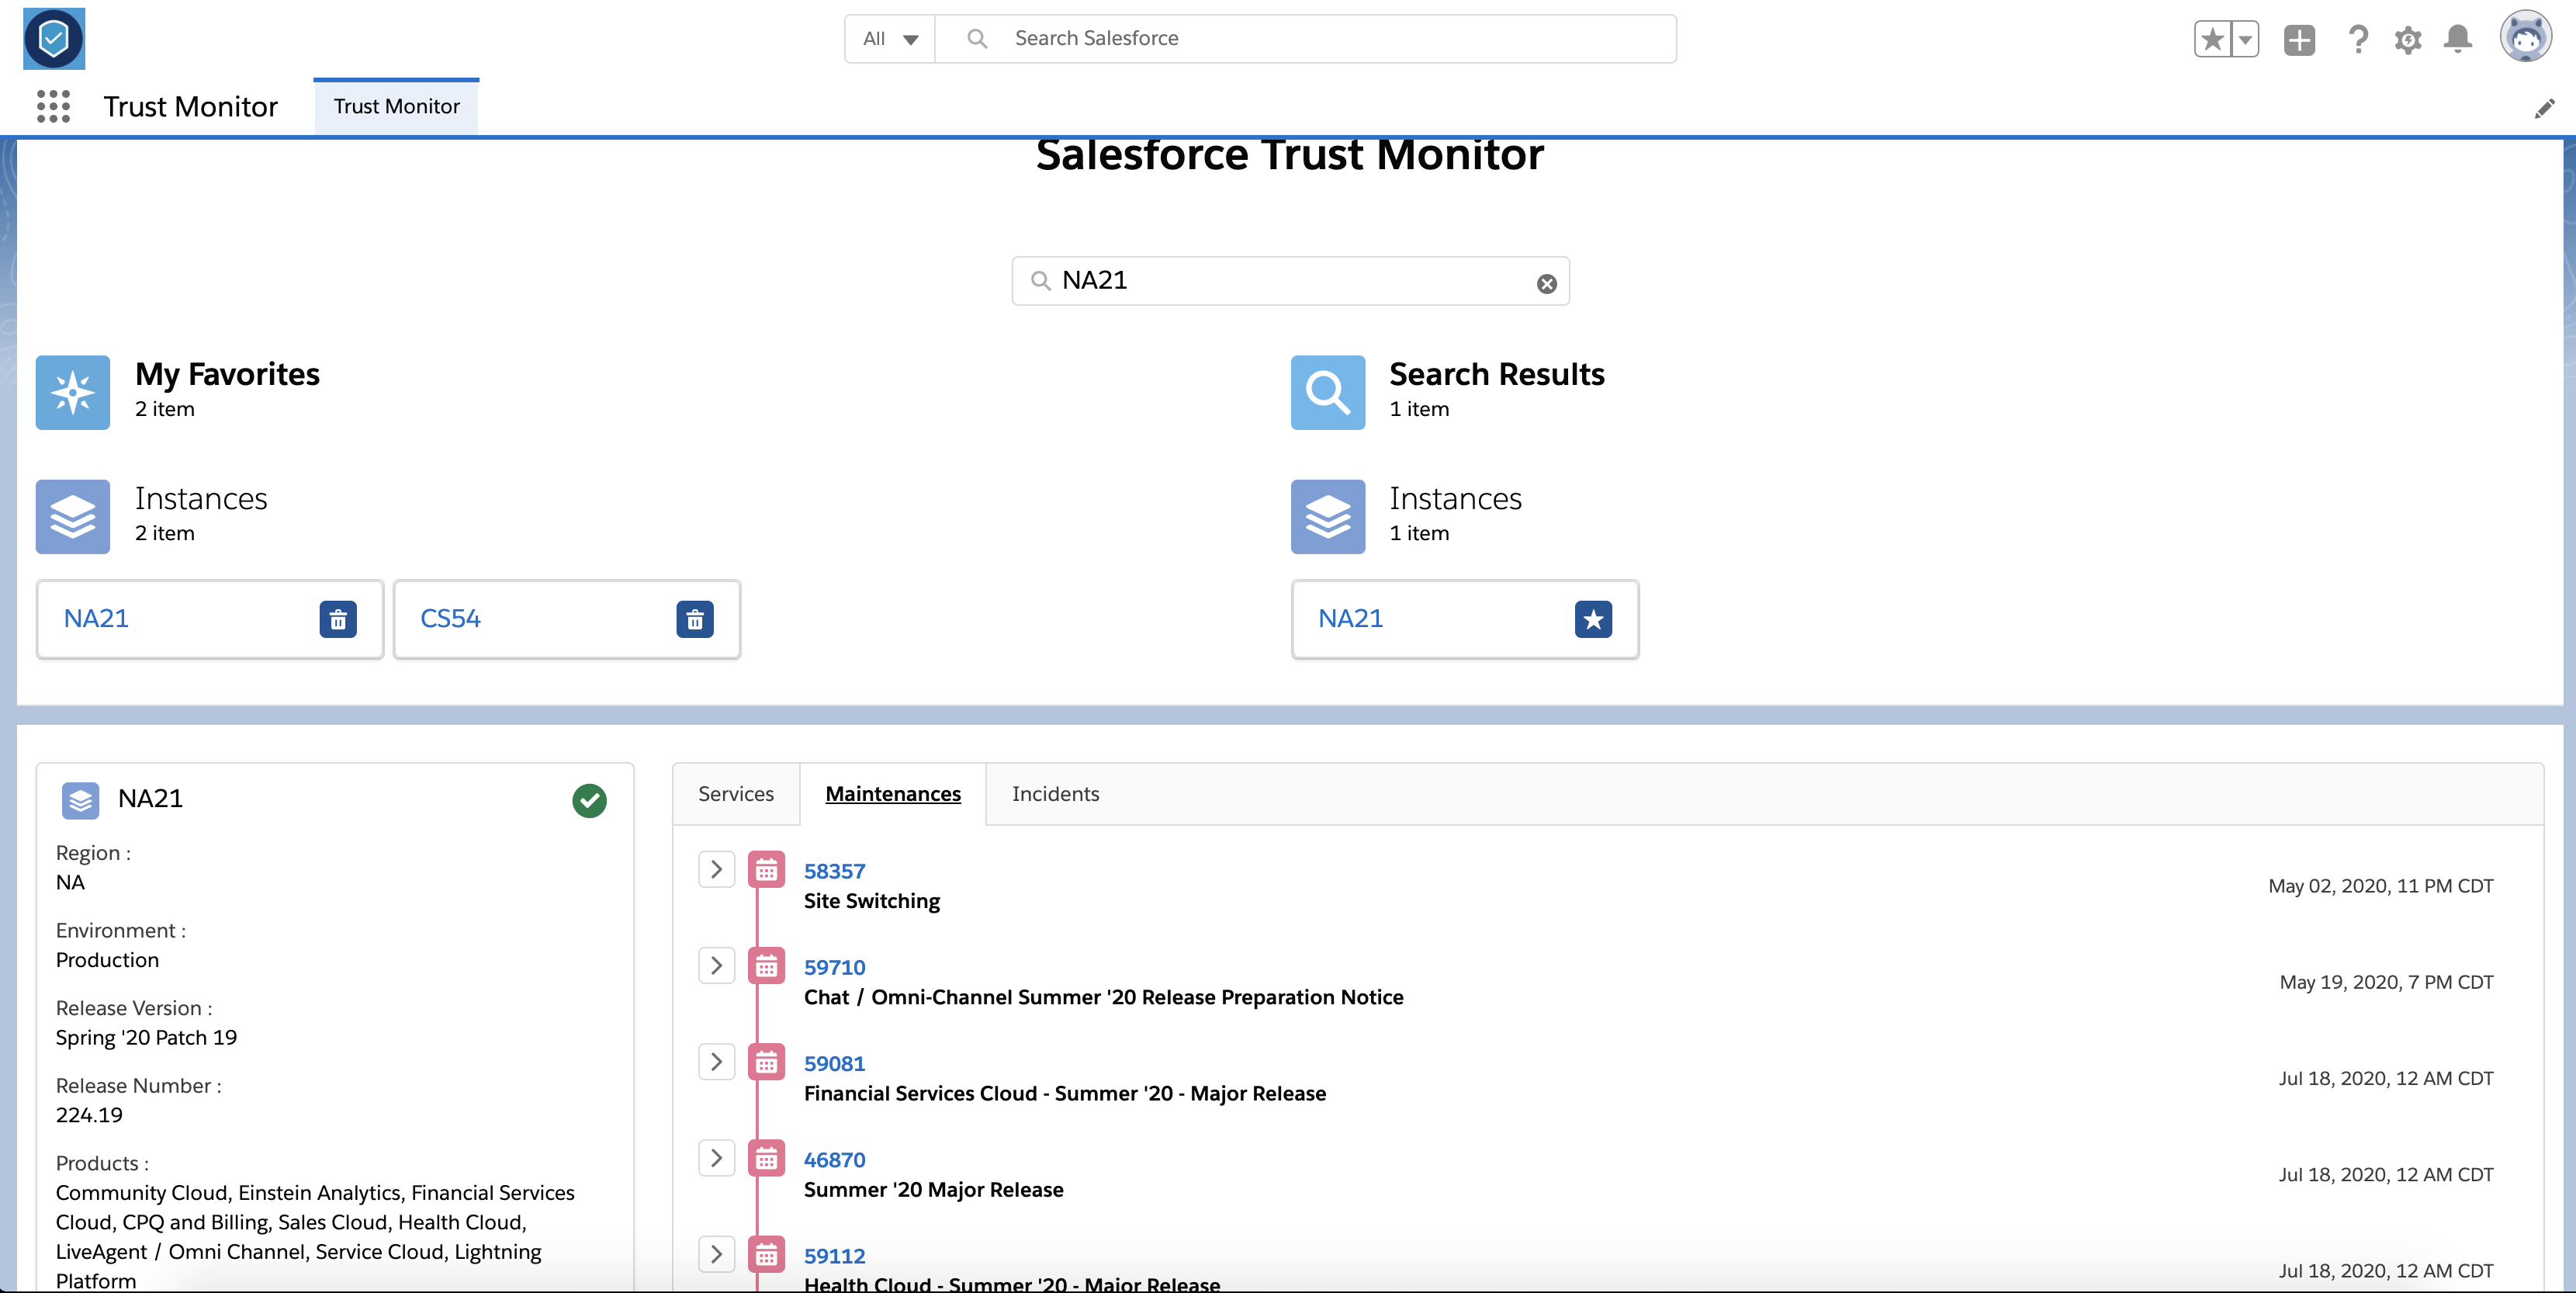Click the Site Switching maintenance title
This screenshot has width=2576, height=1293.
coord(871,900)
